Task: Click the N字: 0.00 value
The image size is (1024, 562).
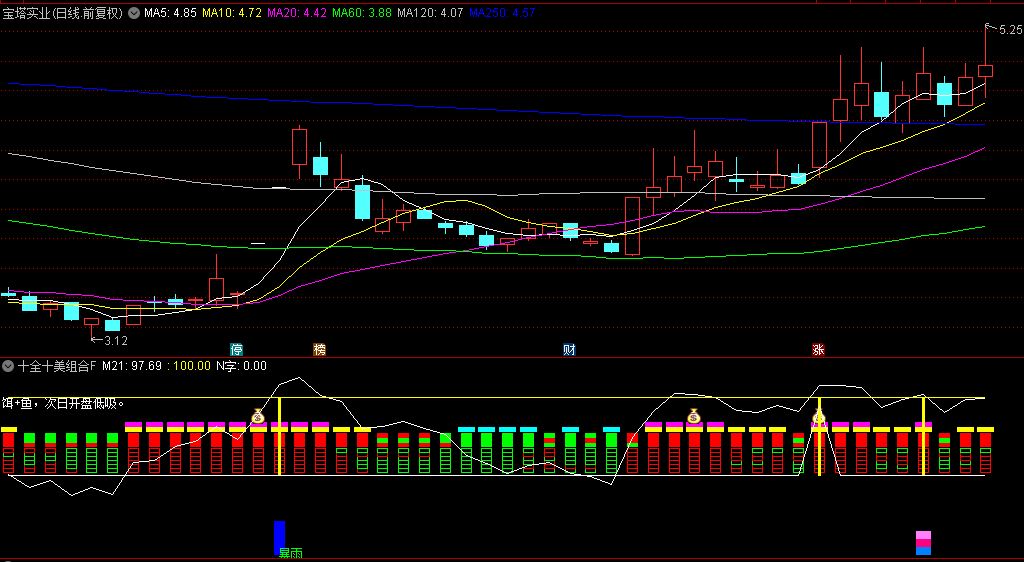Action: coord(242,366)
